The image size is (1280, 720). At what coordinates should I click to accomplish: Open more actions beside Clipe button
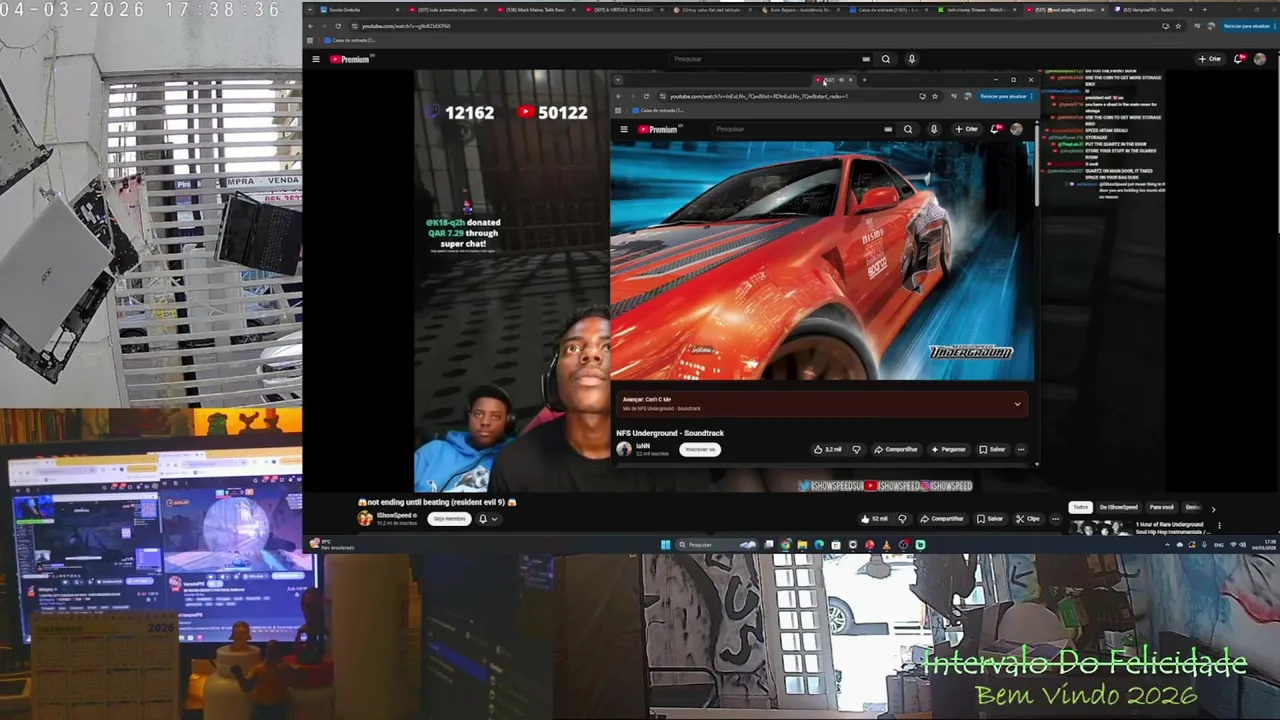coord(1054,519)
